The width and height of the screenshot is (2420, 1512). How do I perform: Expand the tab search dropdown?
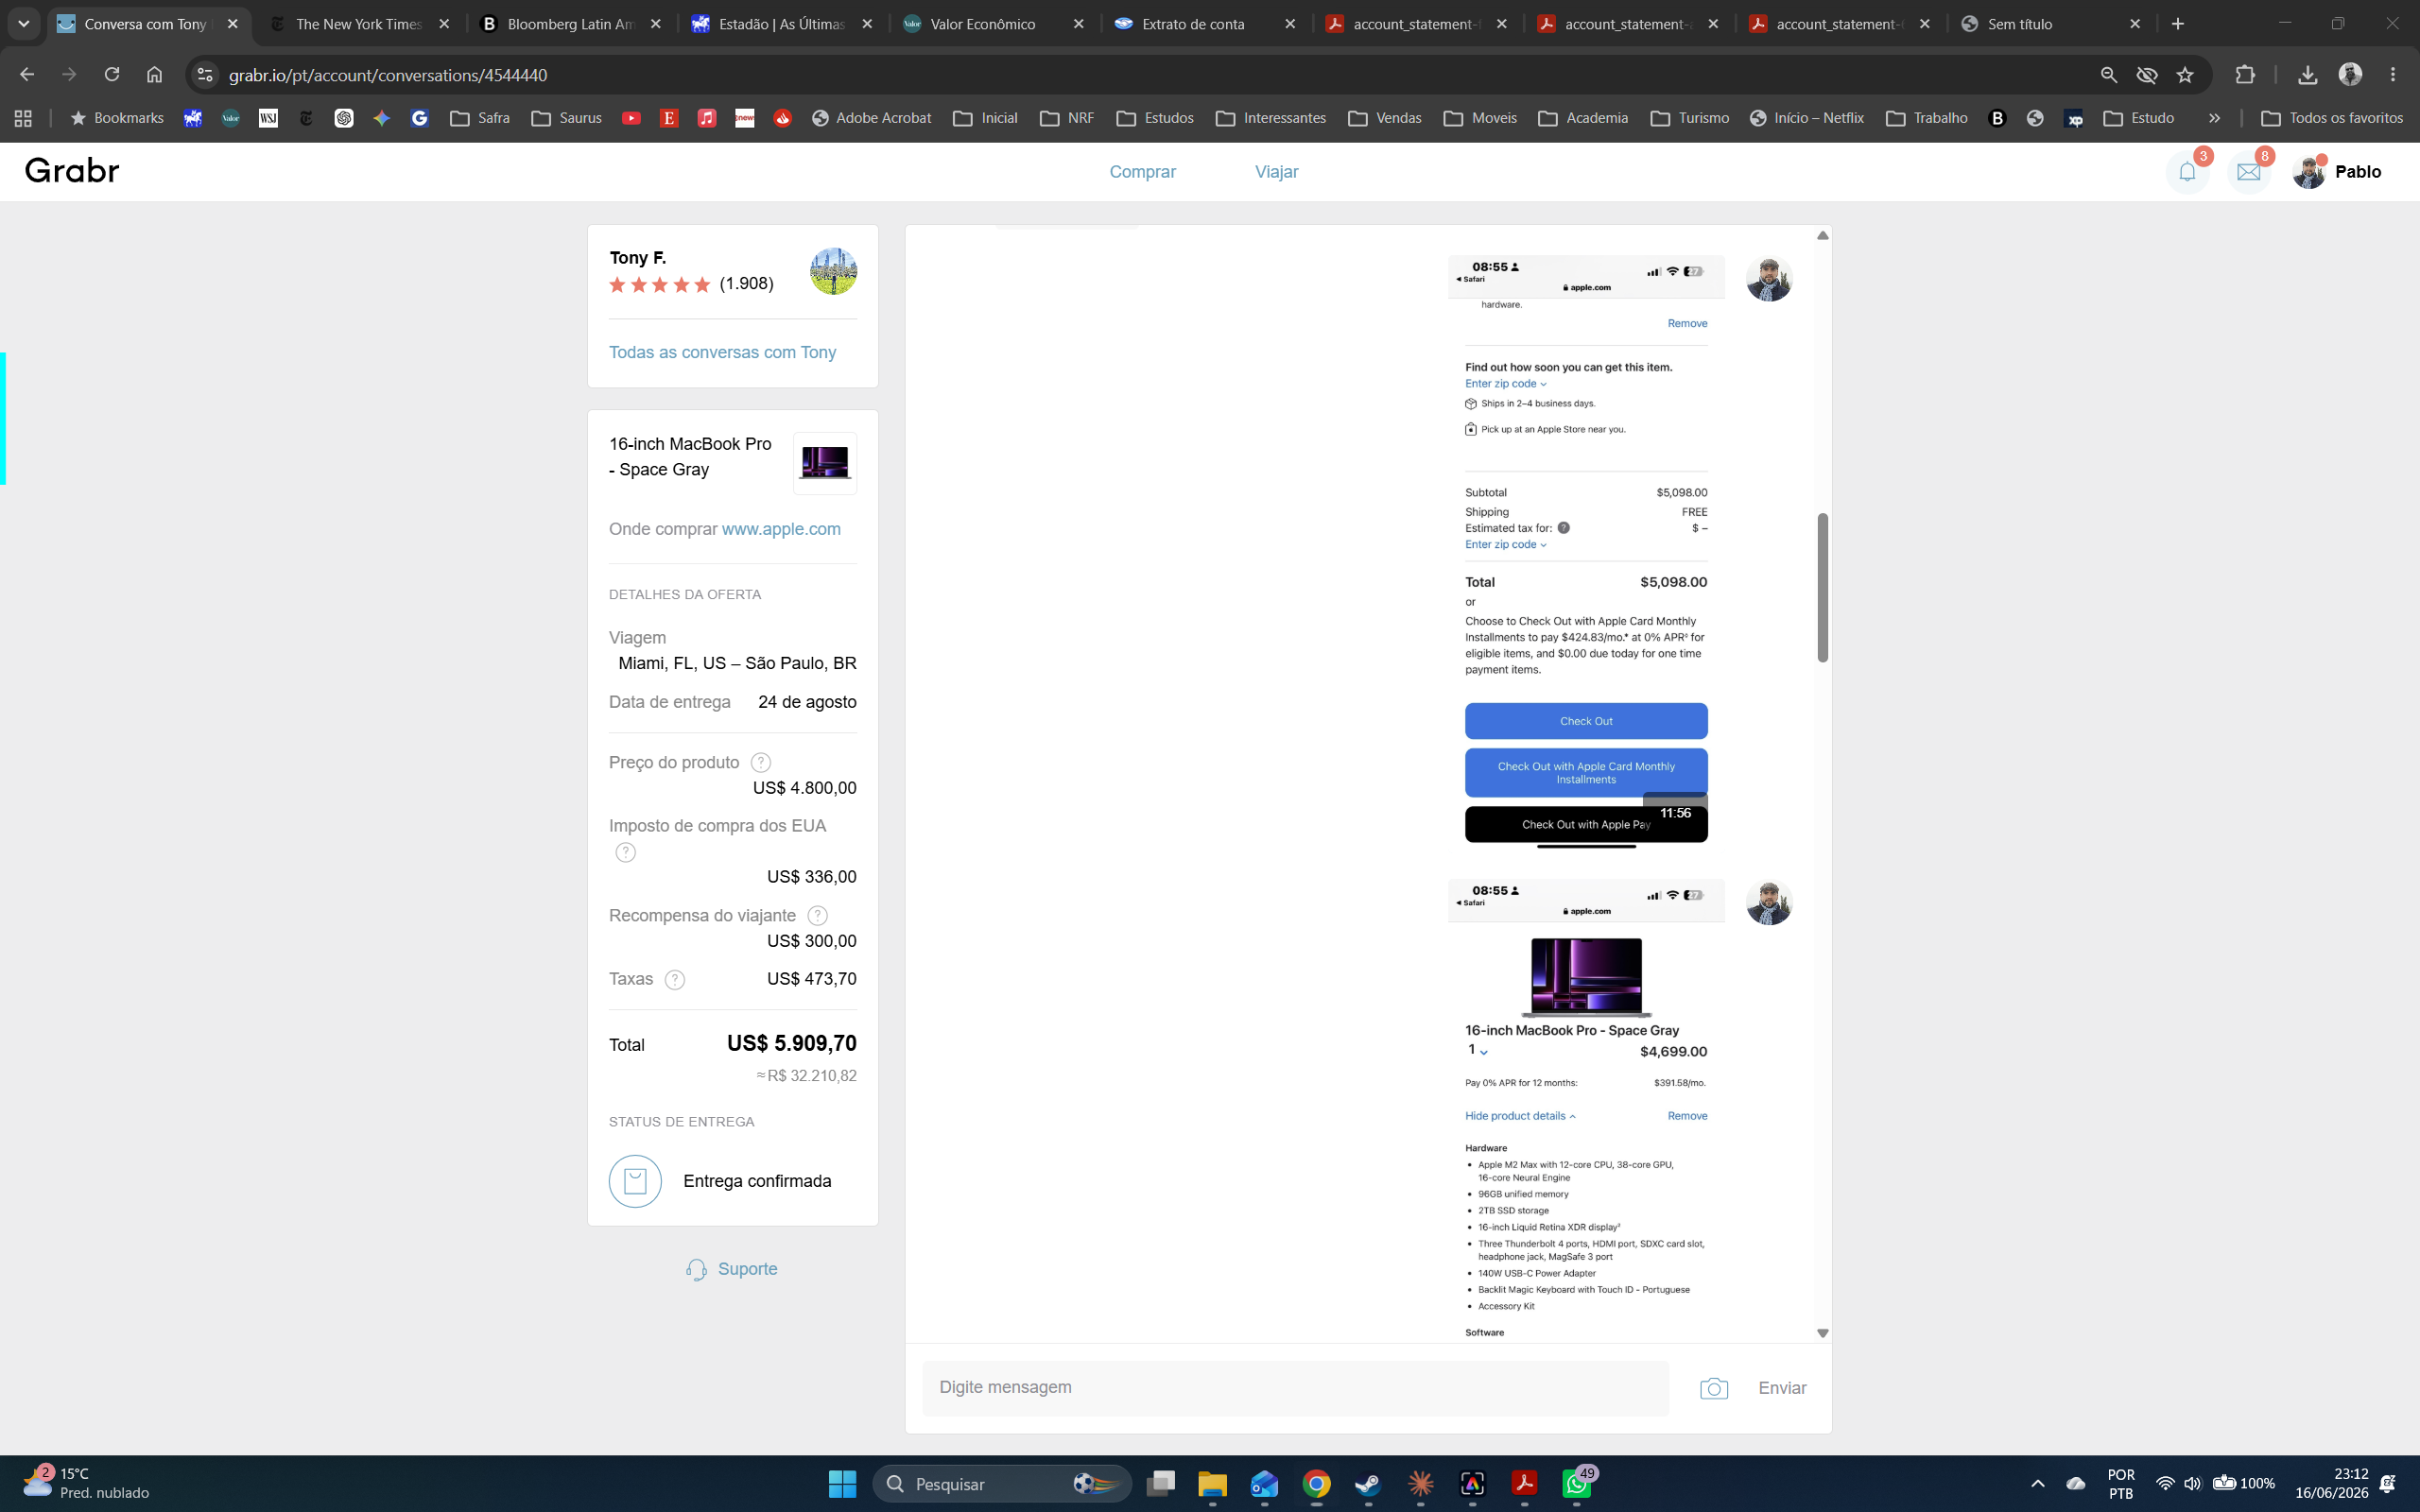[x=23, y=24]
